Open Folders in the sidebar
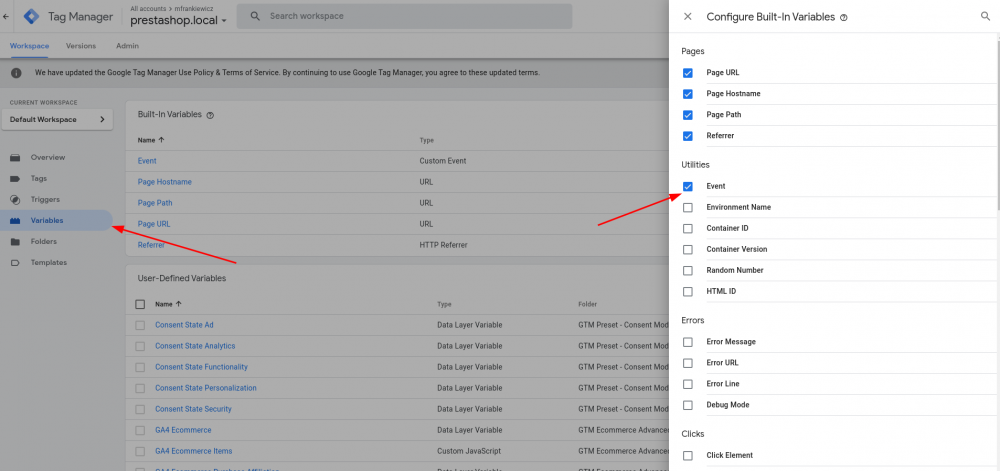Viewport: 1000px width, 471px height. [x=43, y=241]
